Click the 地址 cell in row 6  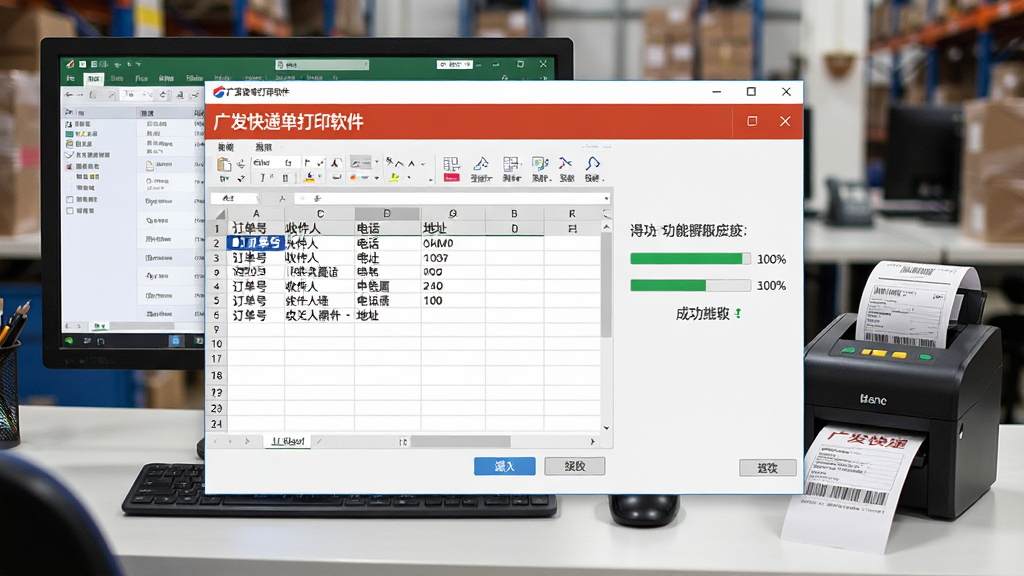pos(388,315)
